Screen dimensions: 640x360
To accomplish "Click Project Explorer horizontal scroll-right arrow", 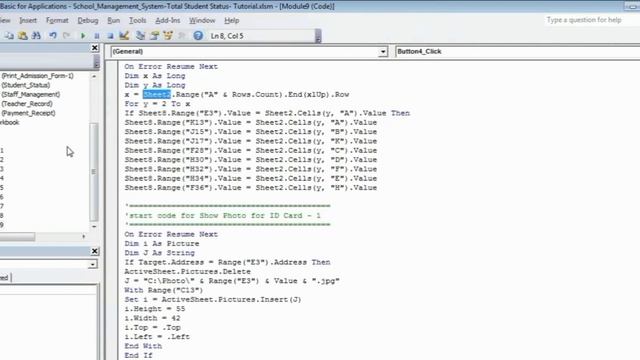I will [84, 236].
